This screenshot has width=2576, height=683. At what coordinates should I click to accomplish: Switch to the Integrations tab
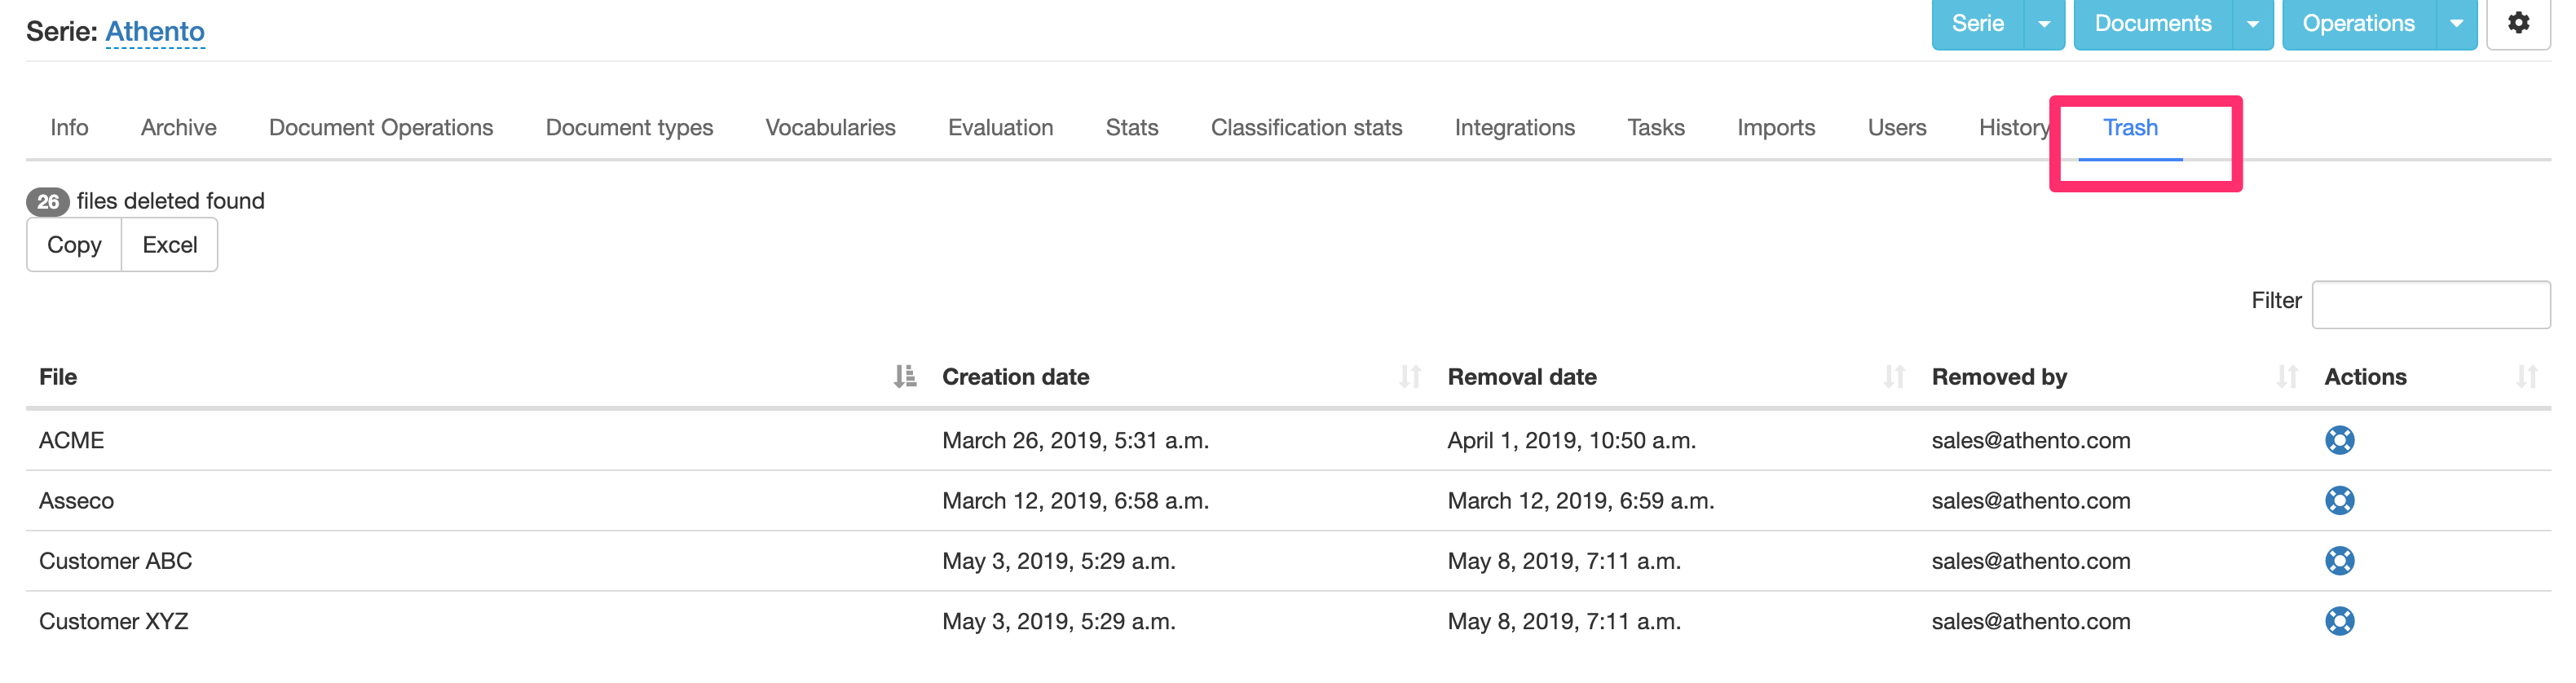(x=1514, y=127)
